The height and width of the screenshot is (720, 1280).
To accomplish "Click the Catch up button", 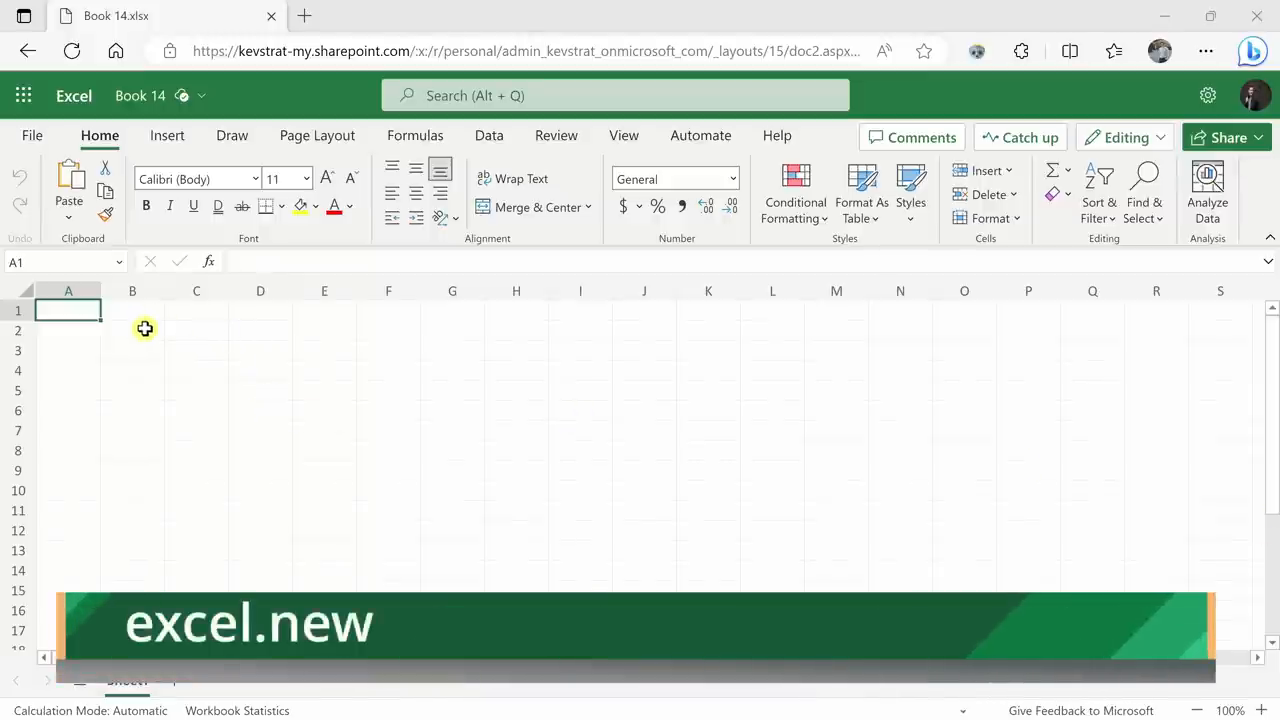I will pyautogui.click(x=1020, y=137).
